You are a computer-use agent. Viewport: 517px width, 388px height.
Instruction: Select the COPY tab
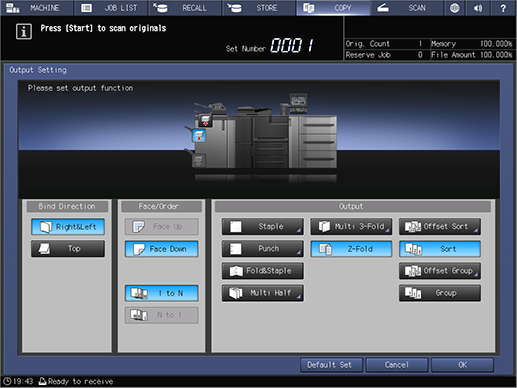(x=333, y=8)
